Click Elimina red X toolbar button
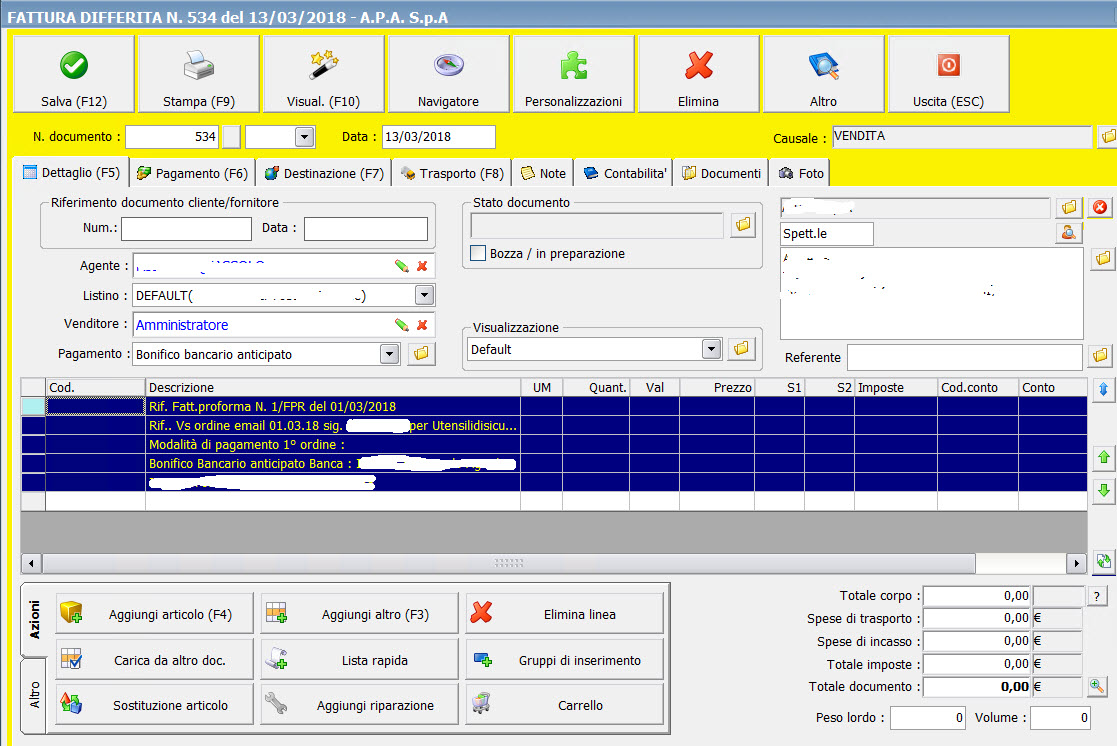 699,74
